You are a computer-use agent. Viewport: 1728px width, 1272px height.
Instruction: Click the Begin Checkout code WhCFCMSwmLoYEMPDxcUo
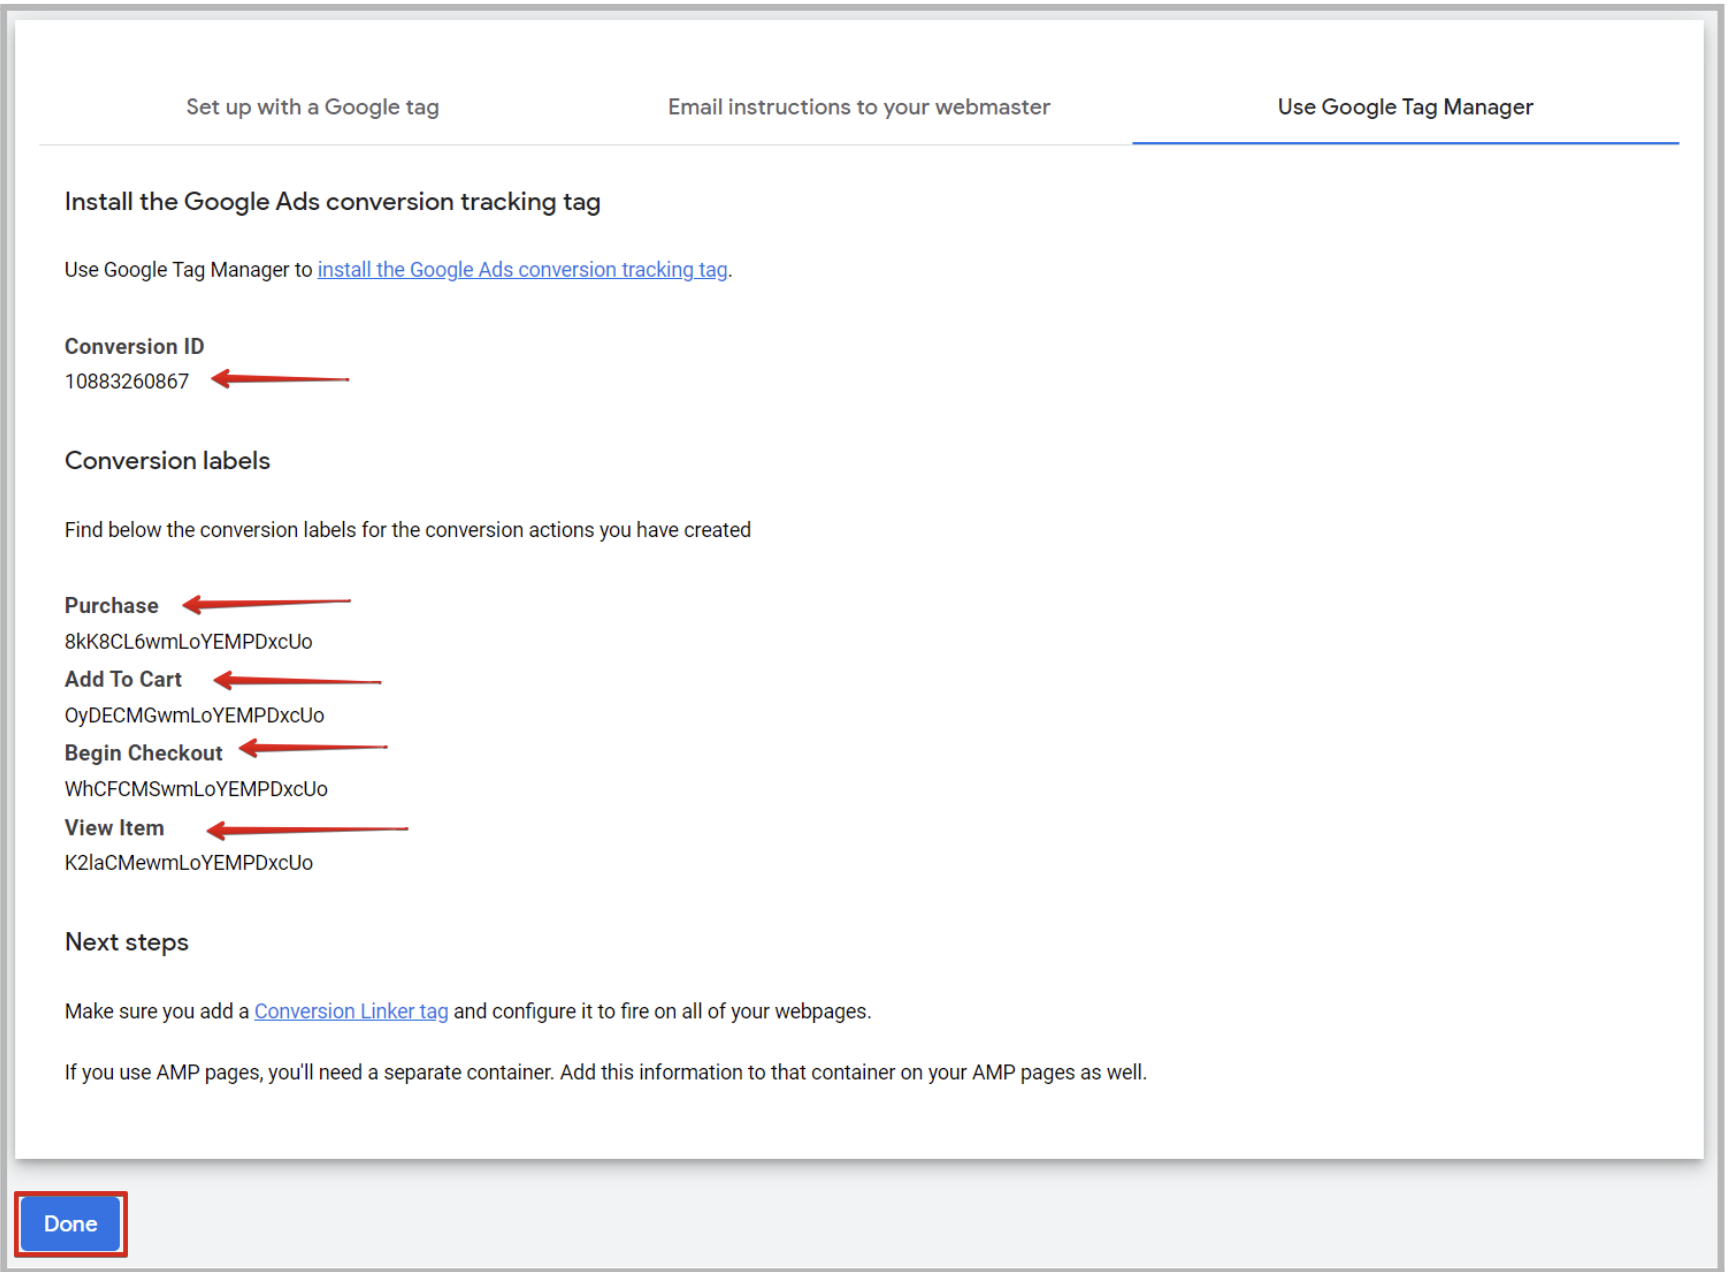[x=196, y=789]
